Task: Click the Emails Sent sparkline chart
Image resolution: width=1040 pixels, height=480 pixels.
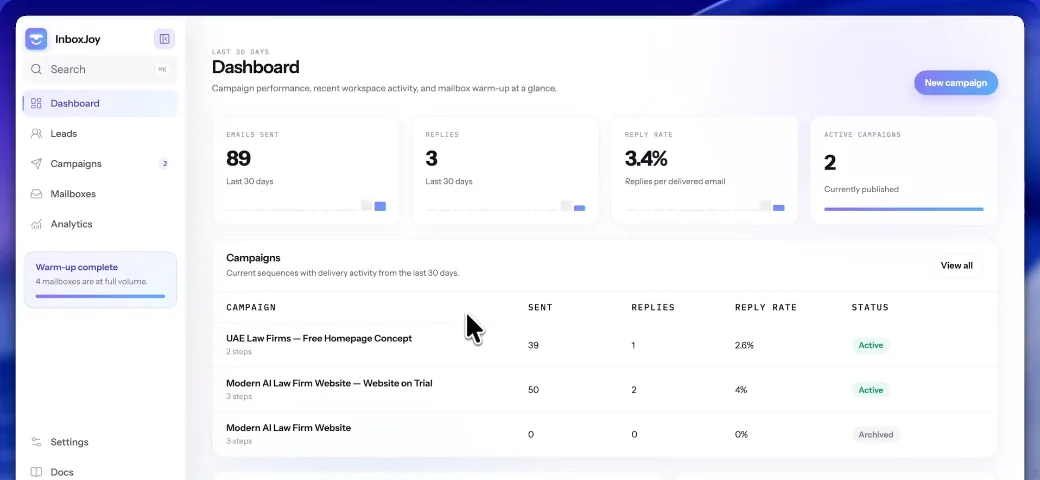Action: [x=306, y=206]
